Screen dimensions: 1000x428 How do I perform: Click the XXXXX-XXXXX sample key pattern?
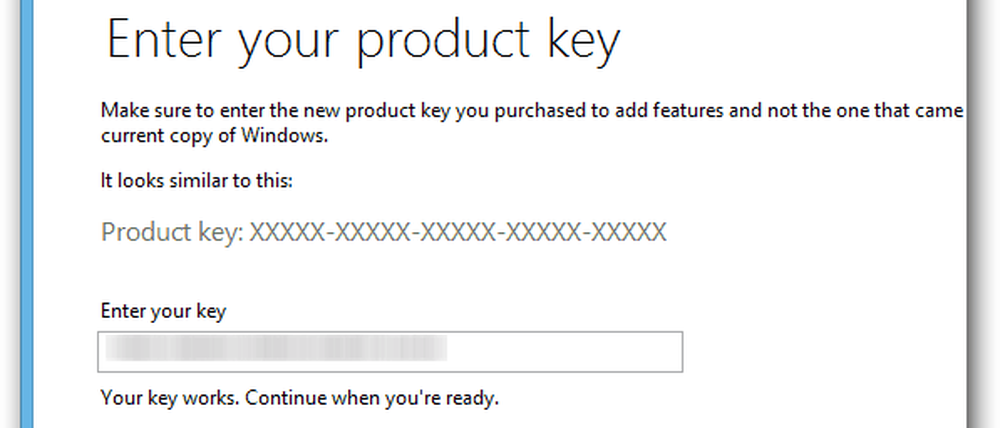457,233
